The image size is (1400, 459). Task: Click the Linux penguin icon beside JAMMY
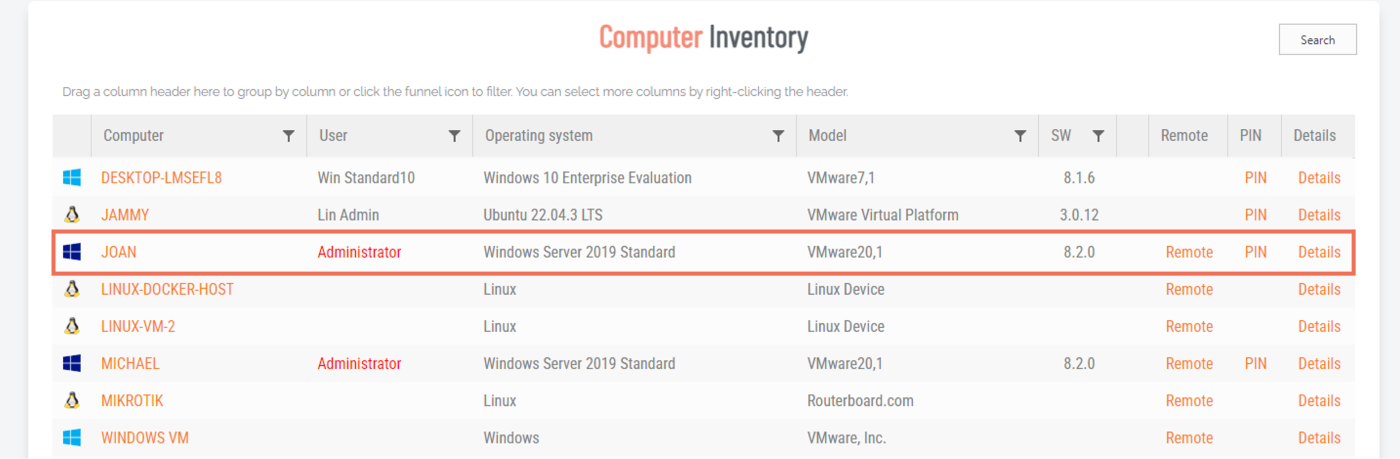point(72,215)
